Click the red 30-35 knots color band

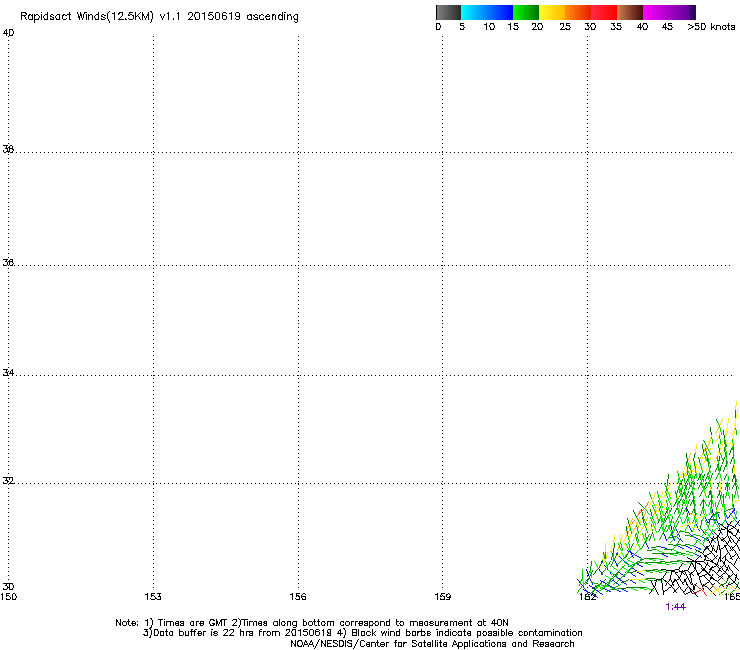pyautogui.click(x=604, y=12)
